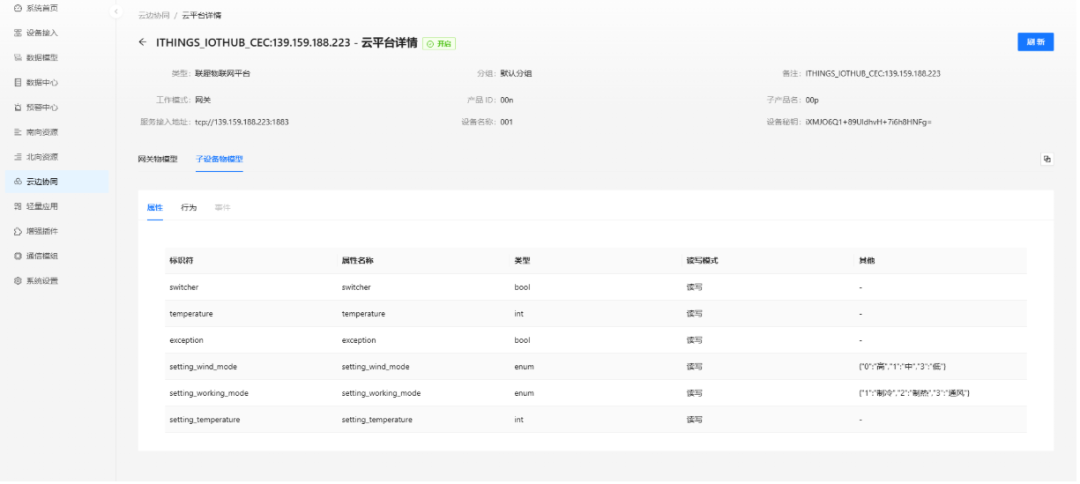Click the exception attribute name cell
Screen dimensions: 1080x484
(359, 340)
